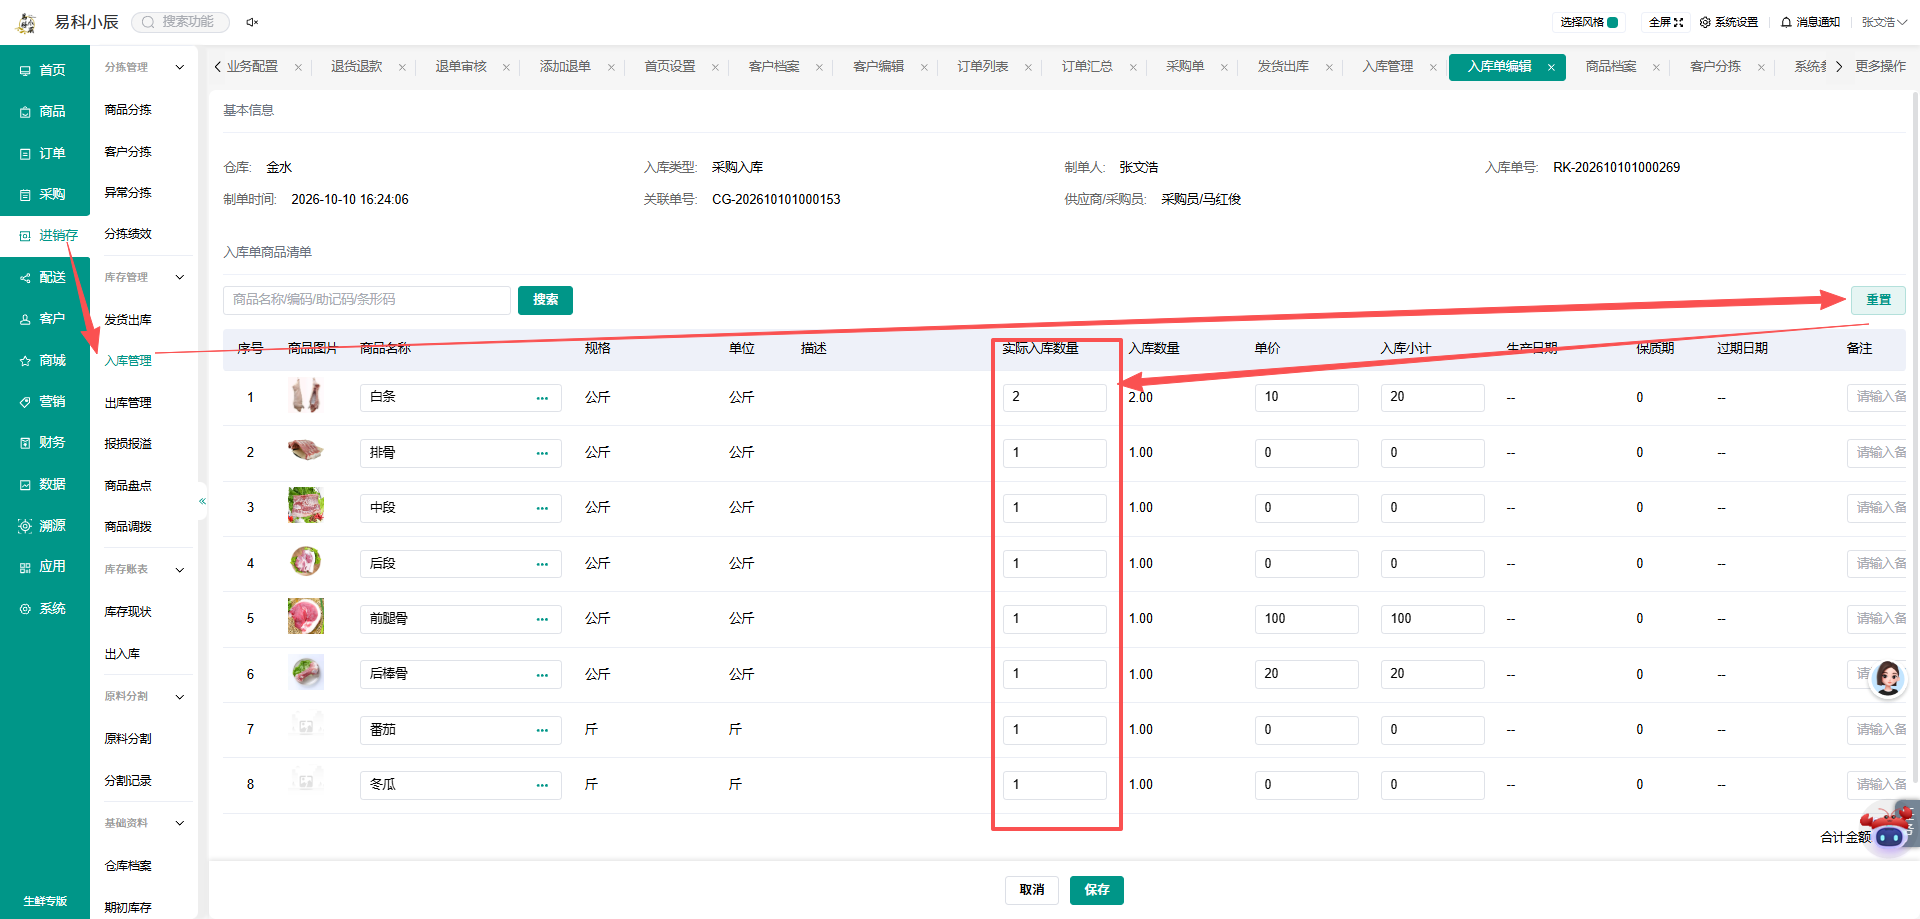1920x919 pixels.
Task: Close the 入库单编辑 tab
Action: 1551,67
